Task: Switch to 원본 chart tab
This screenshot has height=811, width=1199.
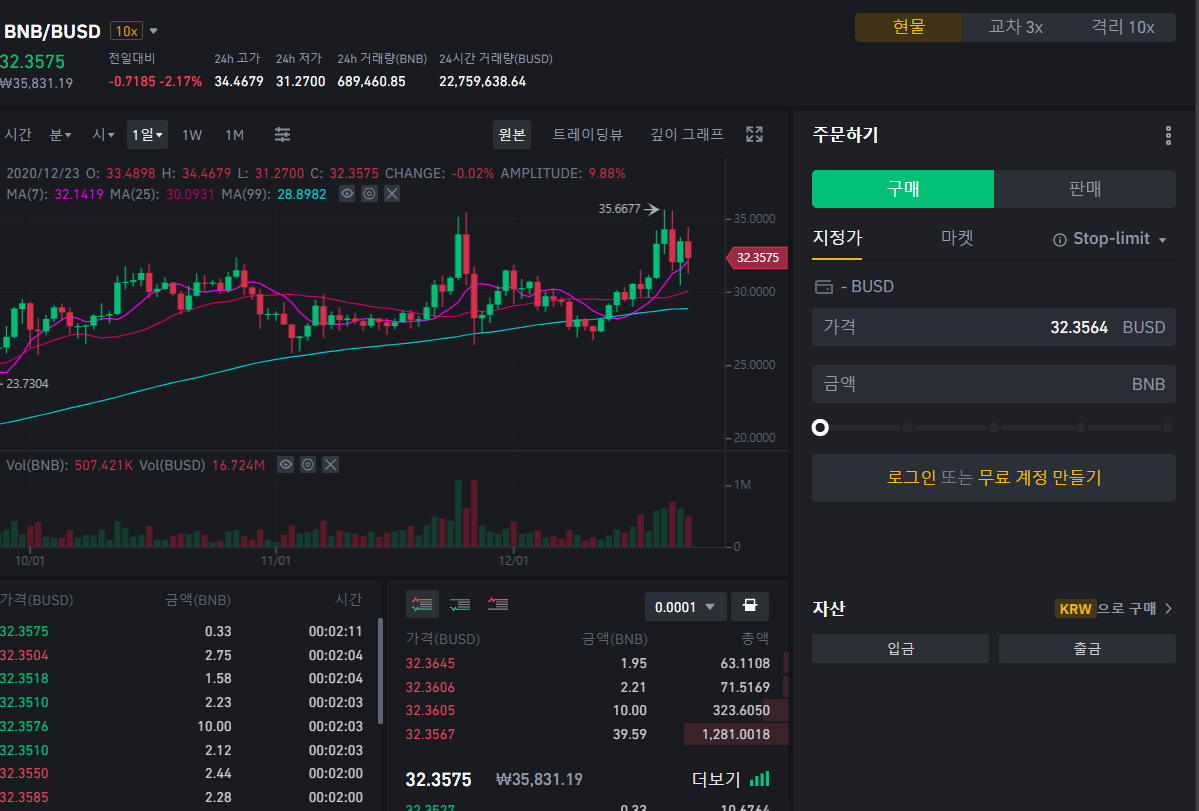Action: [512, 135]
